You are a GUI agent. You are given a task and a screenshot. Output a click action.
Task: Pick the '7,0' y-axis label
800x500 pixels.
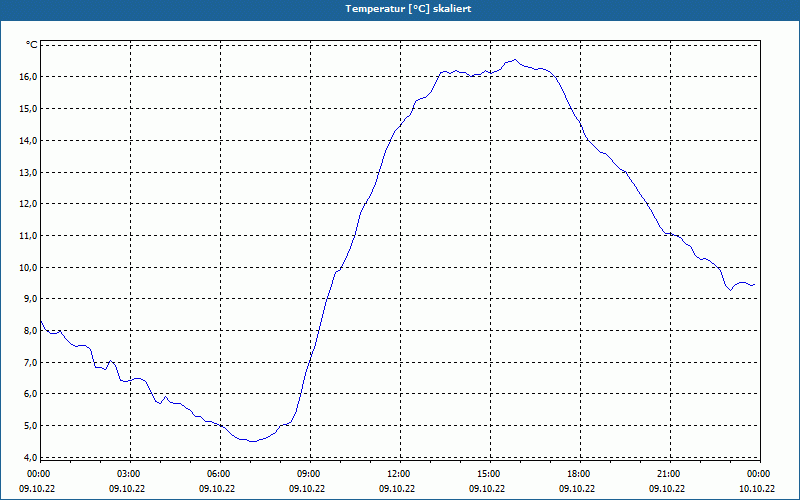point(31,362)
